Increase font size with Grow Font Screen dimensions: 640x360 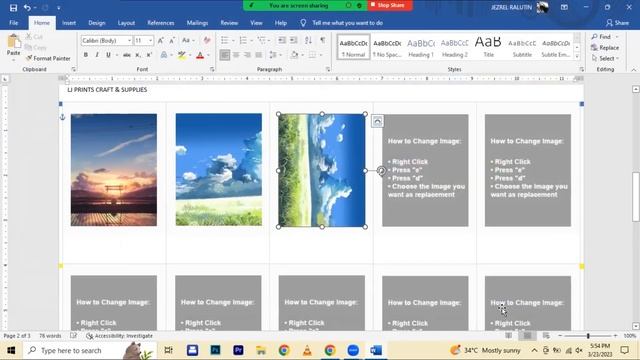click(x=160, y=40)
